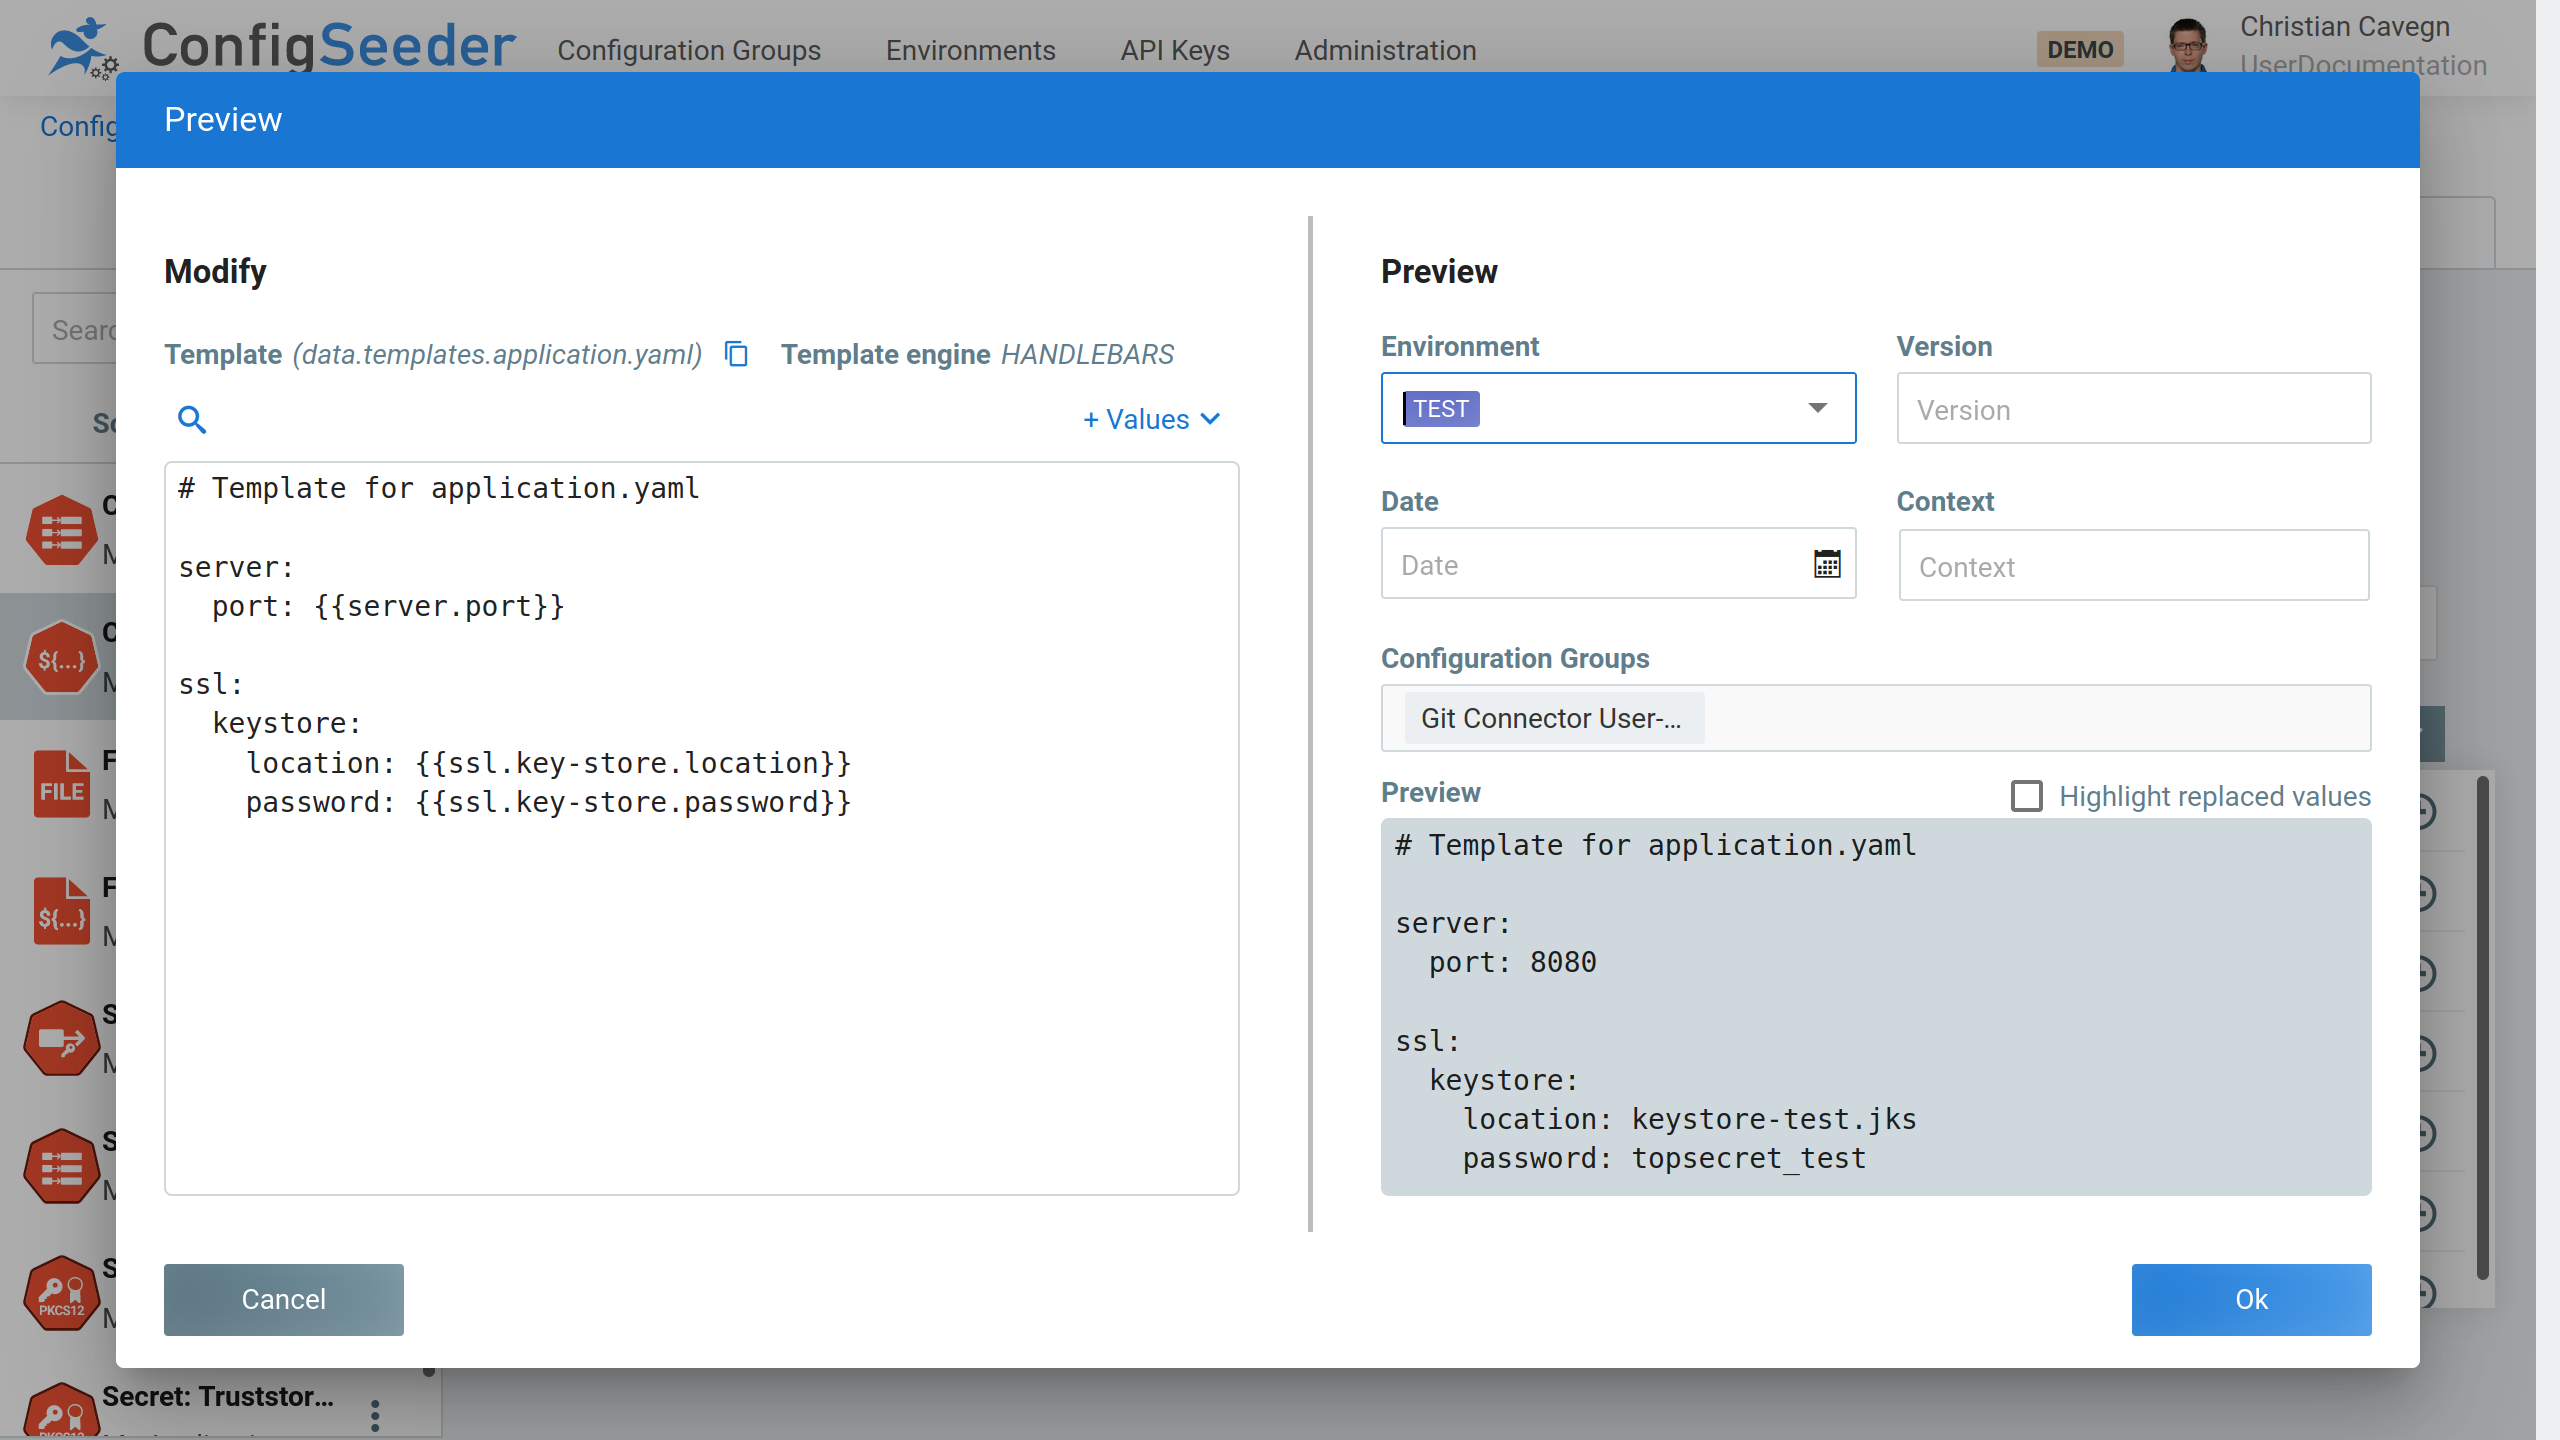The width and height of the screenshot is (2560, 1440).
Task: Switch to the API Keys section
Action: (1174, 50)
